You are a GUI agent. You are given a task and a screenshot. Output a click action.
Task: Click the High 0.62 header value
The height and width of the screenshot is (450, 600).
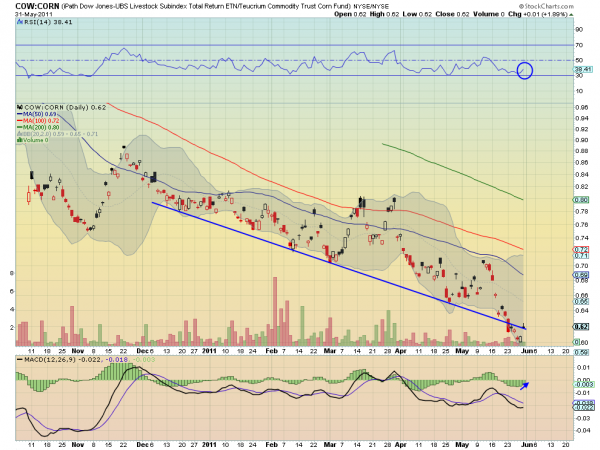tap(384, 14)
